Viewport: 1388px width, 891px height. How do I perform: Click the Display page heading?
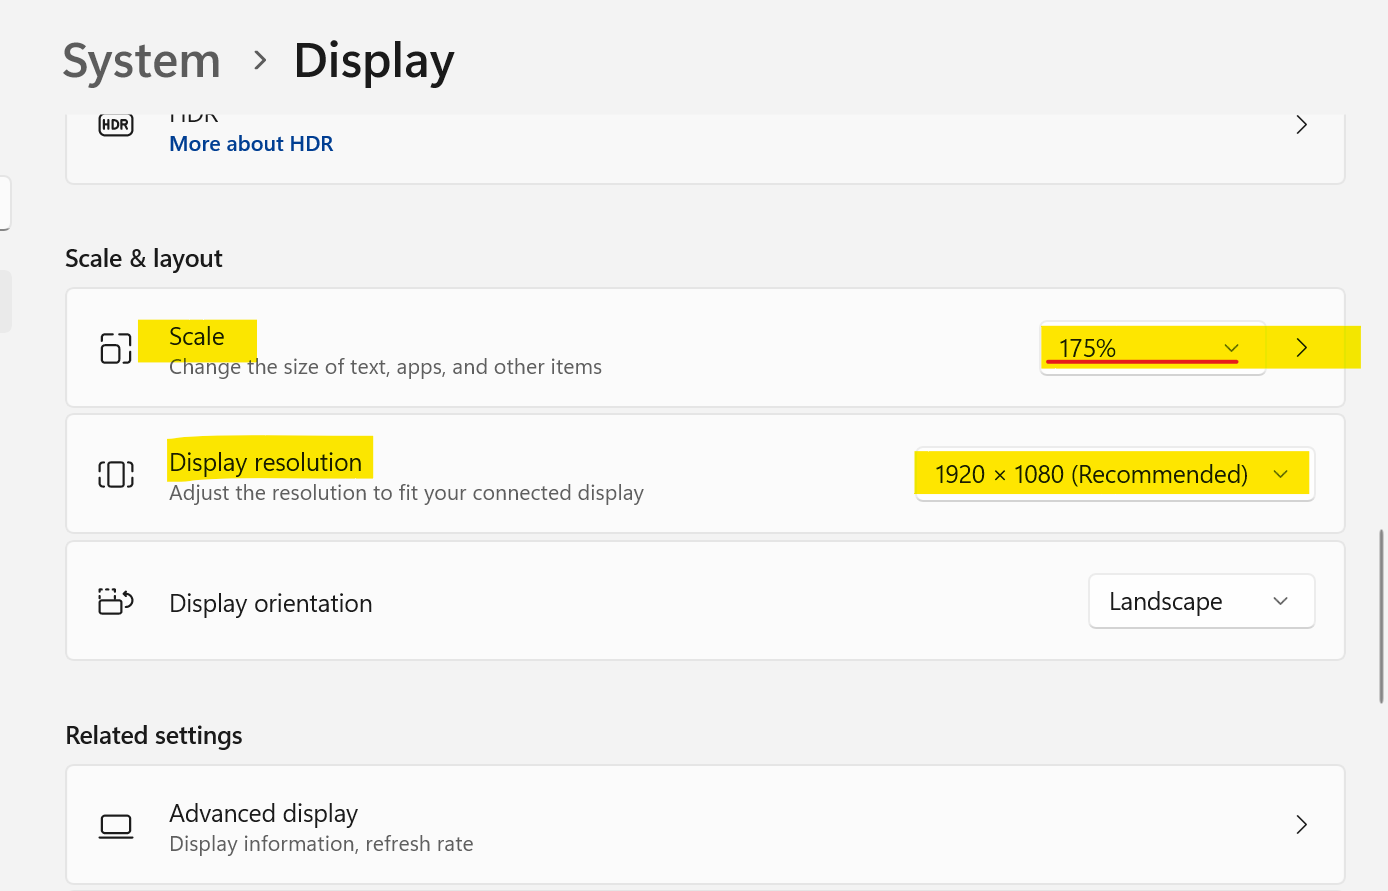click(373, 61)
